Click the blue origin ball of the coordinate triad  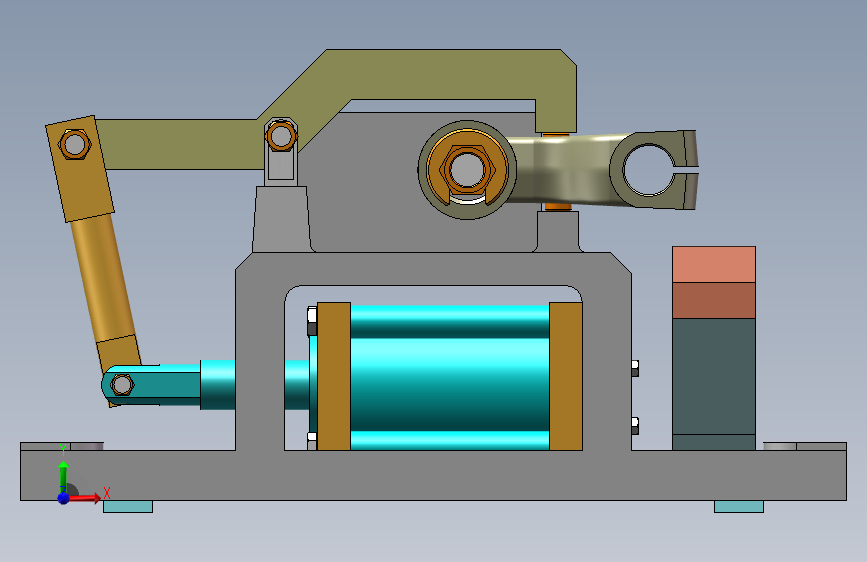64,498
